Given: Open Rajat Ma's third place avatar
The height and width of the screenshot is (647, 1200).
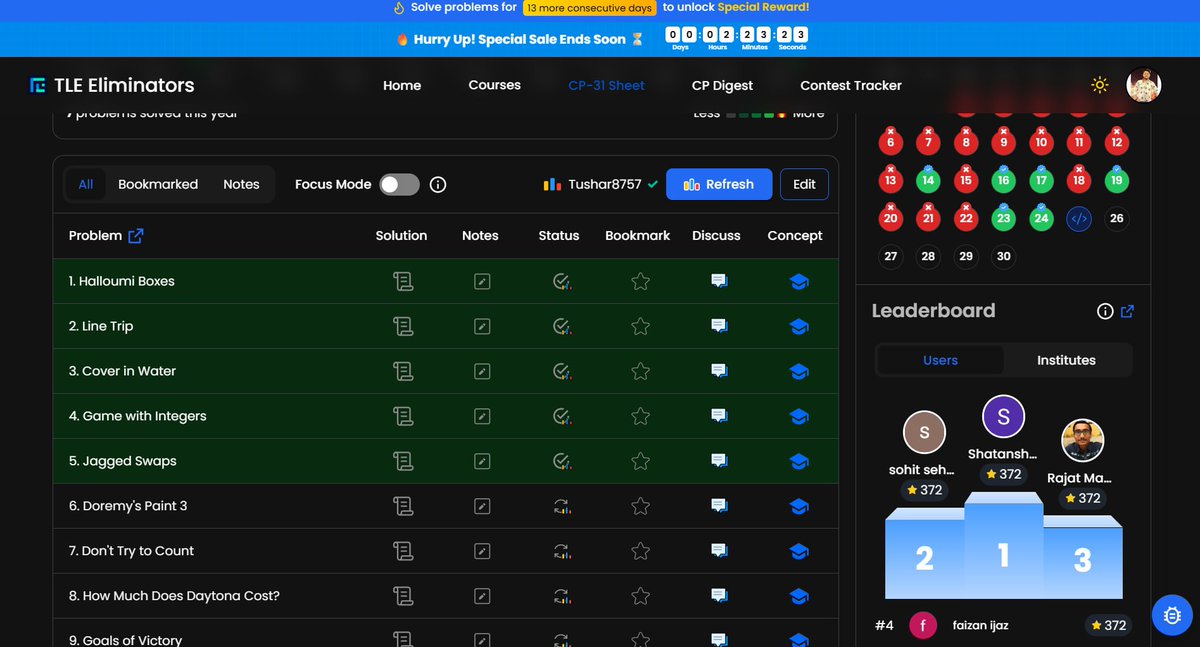Looking at the screenshot, I should tap(1082, 440).
